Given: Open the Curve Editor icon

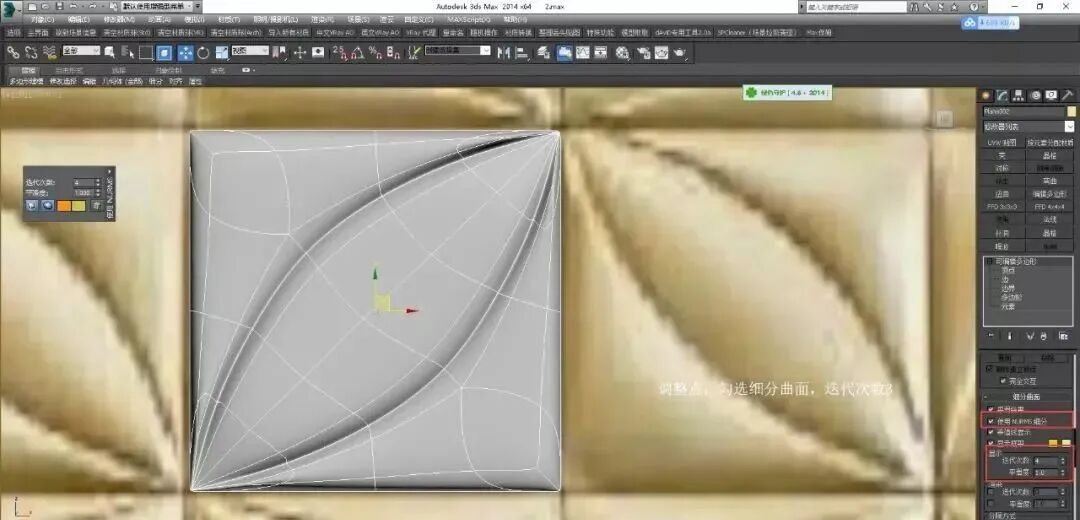Looking at the screenshot, I should 583,52.
